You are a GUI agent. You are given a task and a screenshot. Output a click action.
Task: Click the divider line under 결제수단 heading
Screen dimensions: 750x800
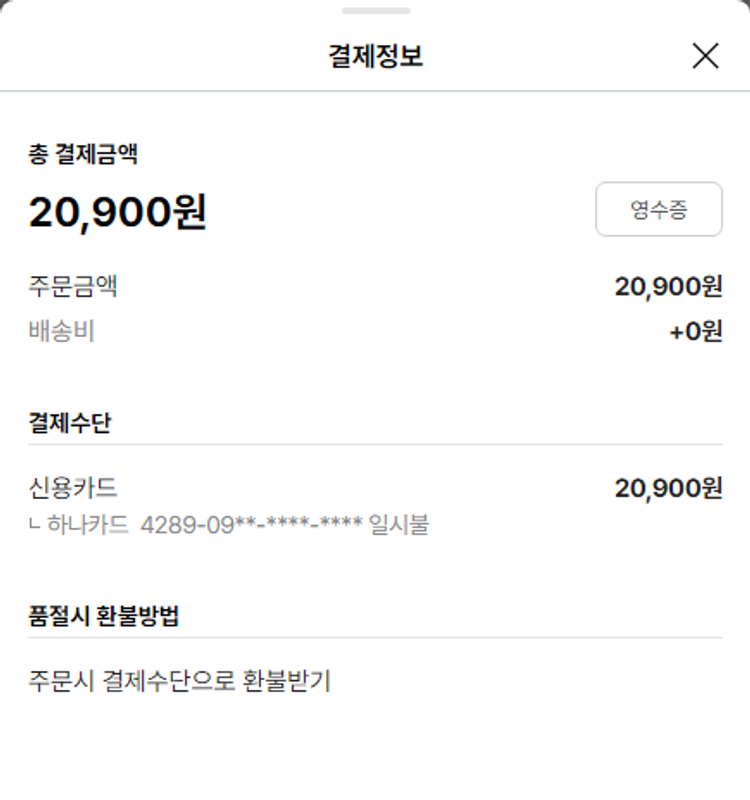pyautogui.click(x=375, y=445)
